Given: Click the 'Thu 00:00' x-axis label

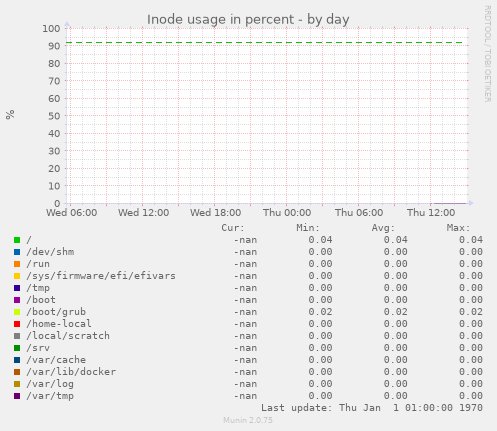Looking at the screenshot, I should coord(287,213).
